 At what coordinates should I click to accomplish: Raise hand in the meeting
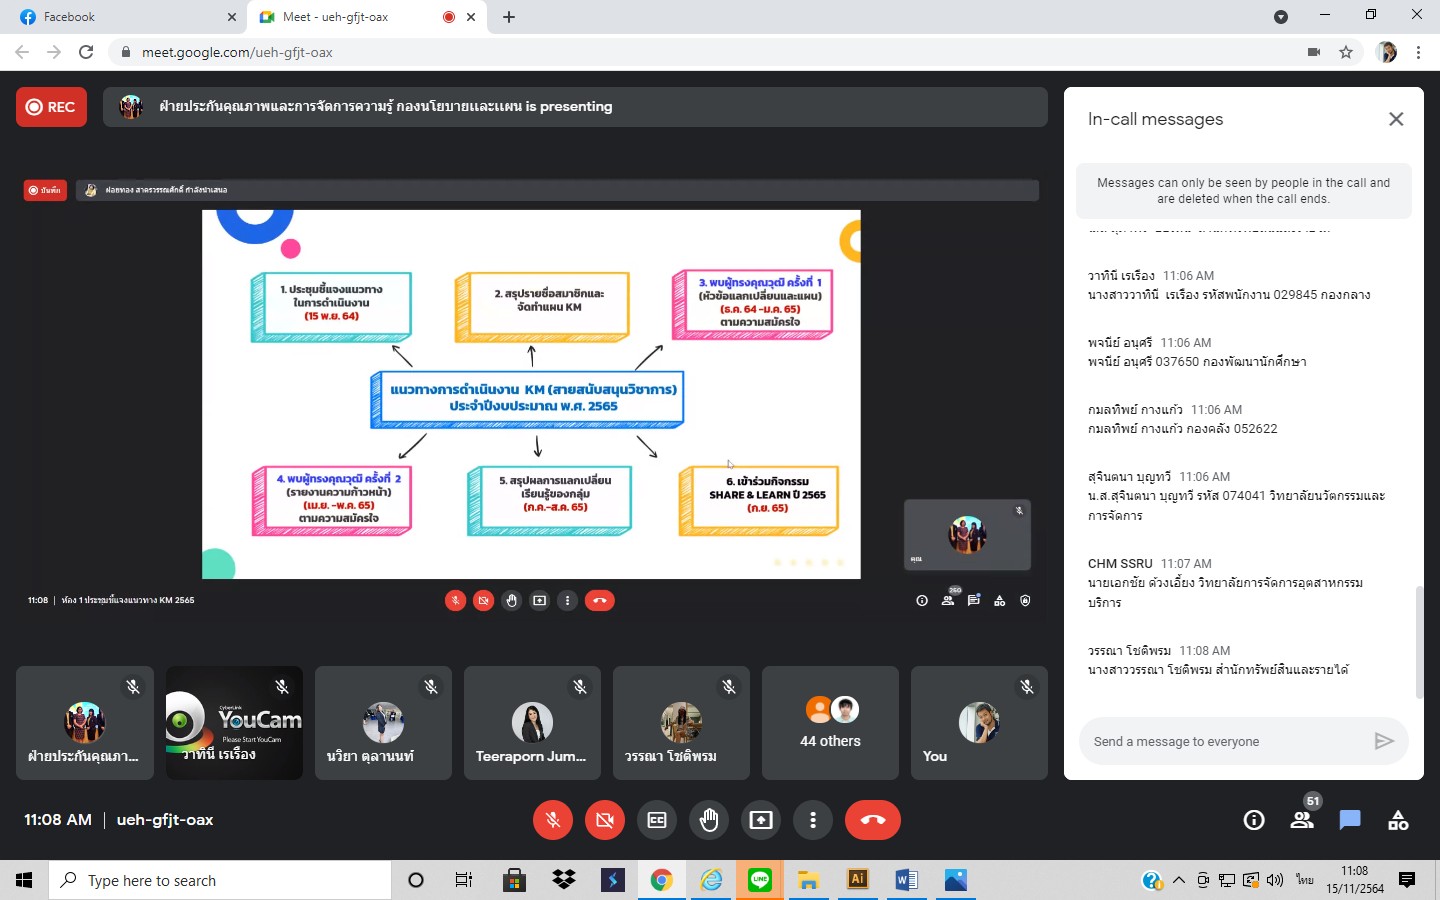click(x=709, y=820)
